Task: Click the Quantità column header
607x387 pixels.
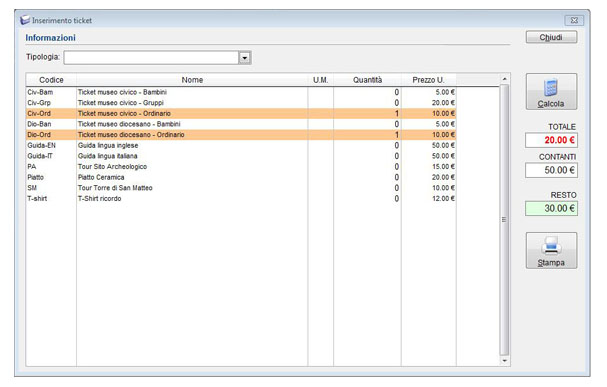Action: coord(367,80)
